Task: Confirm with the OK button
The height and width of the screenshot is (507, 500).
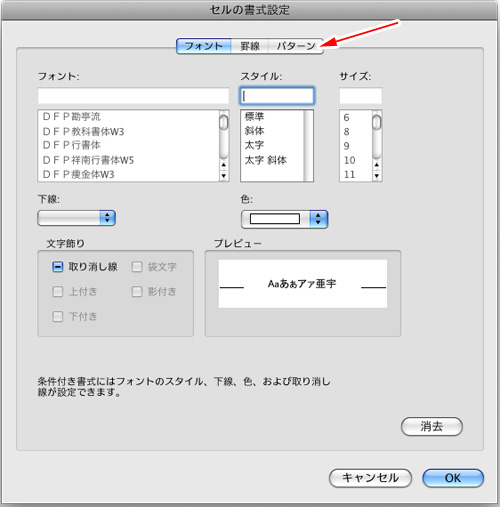Action: (x=453, y=478)
